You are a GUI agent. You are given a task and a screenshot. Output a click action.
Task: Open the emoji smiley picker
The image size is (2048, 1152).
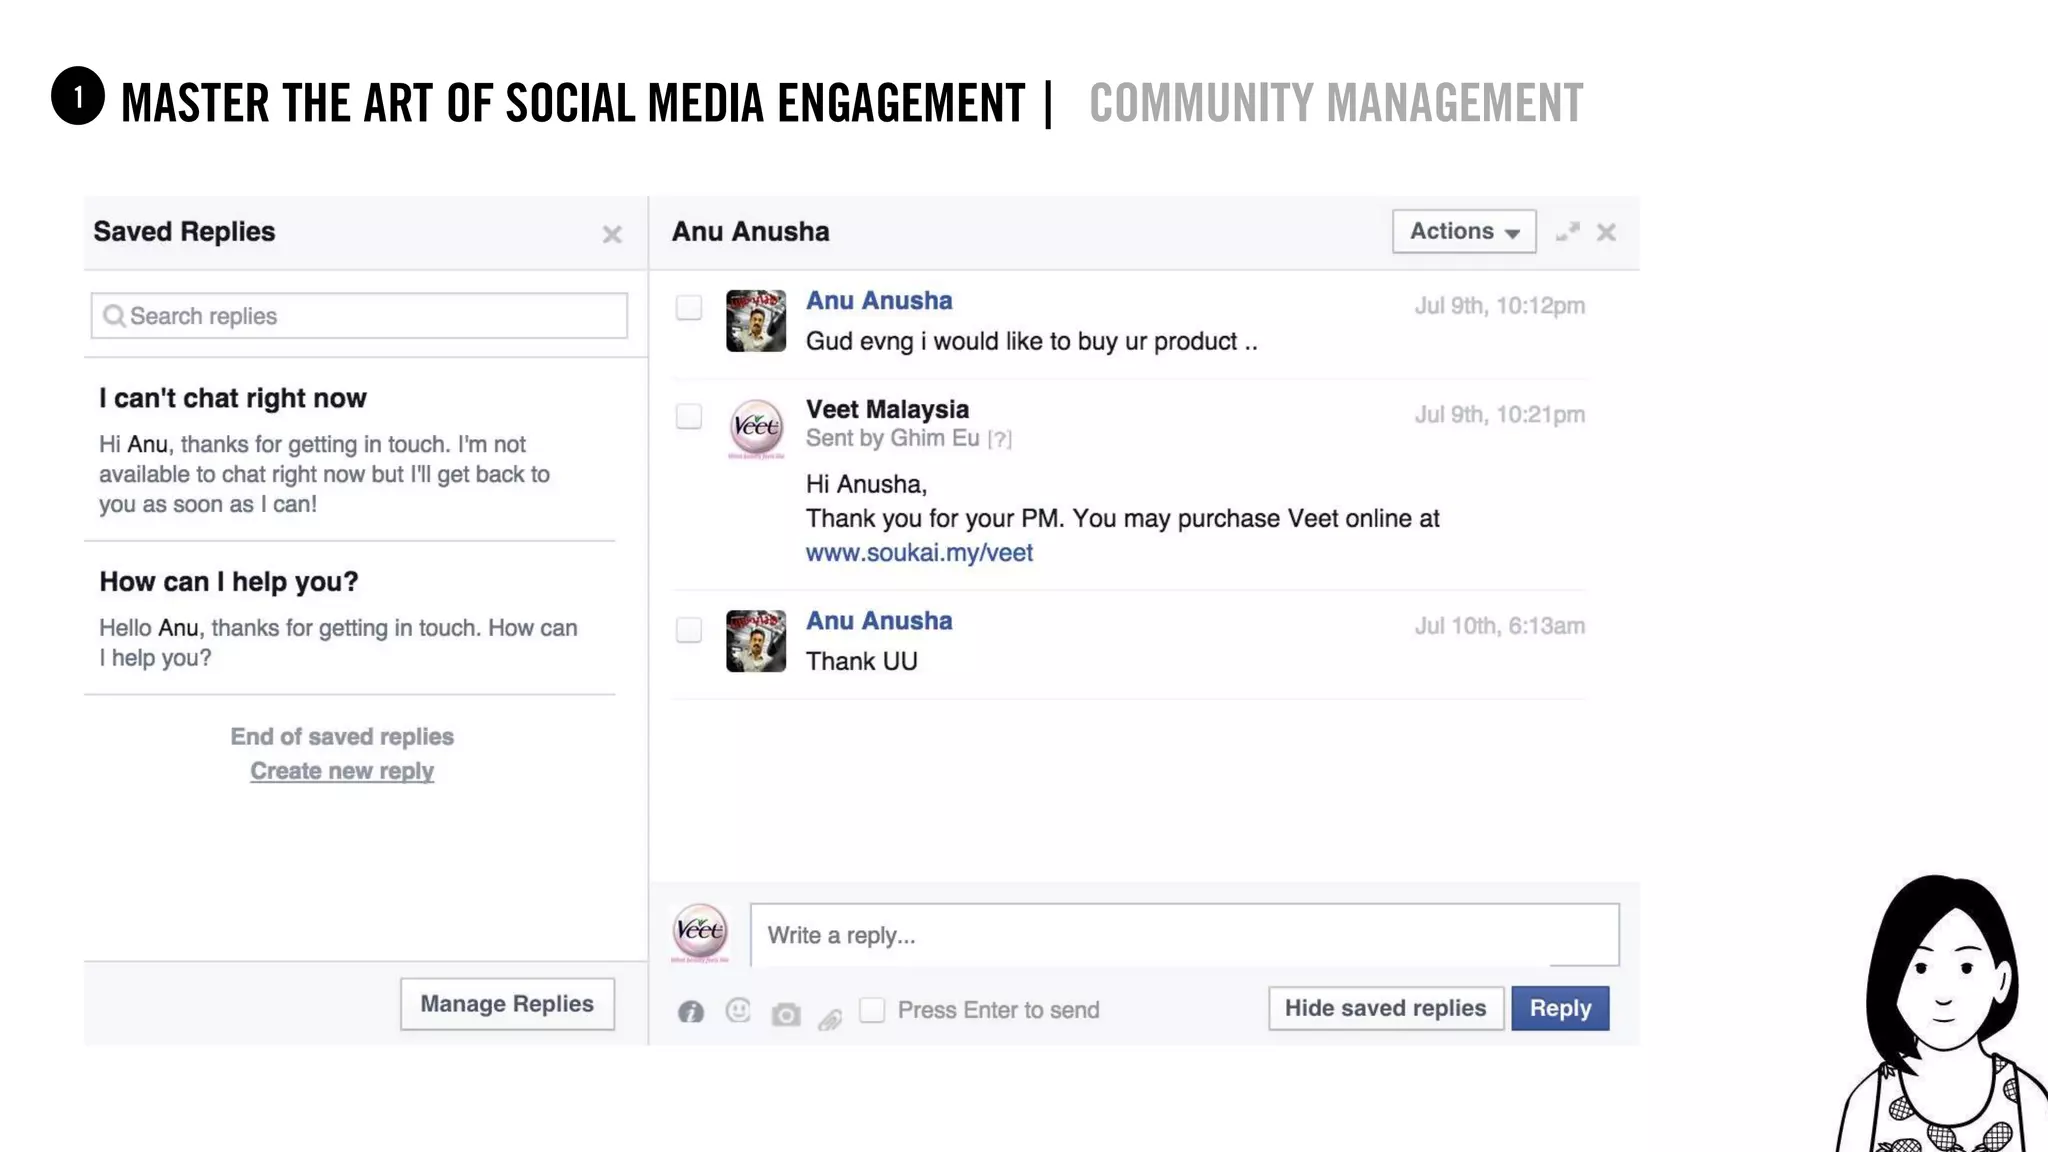(738, 1011)
